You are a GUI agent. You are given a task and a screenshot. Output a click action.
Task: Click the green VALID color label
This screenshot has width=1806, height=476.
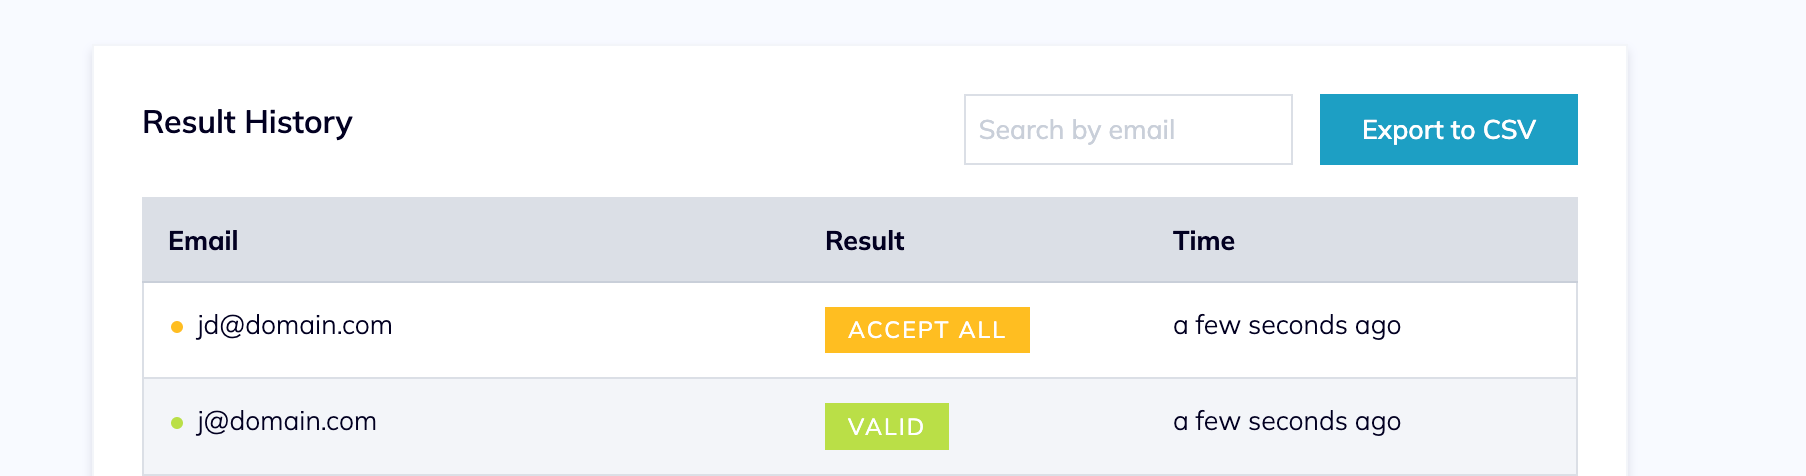(x=886, y=426)
